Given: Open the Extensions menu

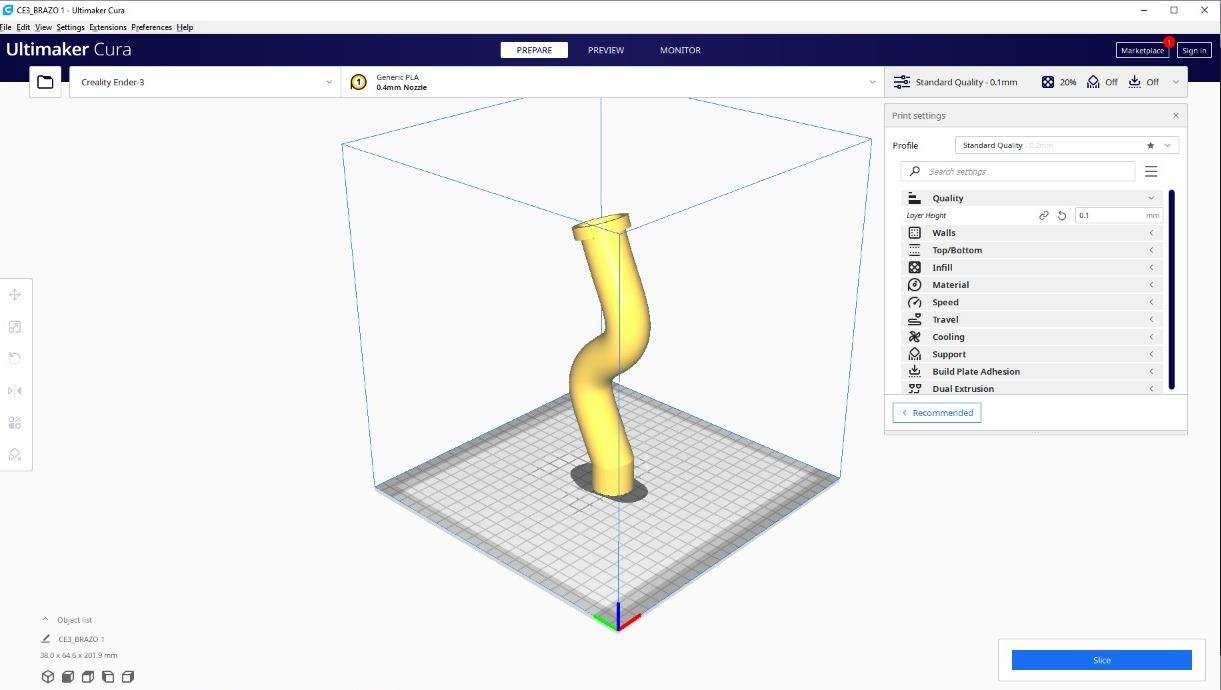Looking at the screenshot, I should click(108, 27).
